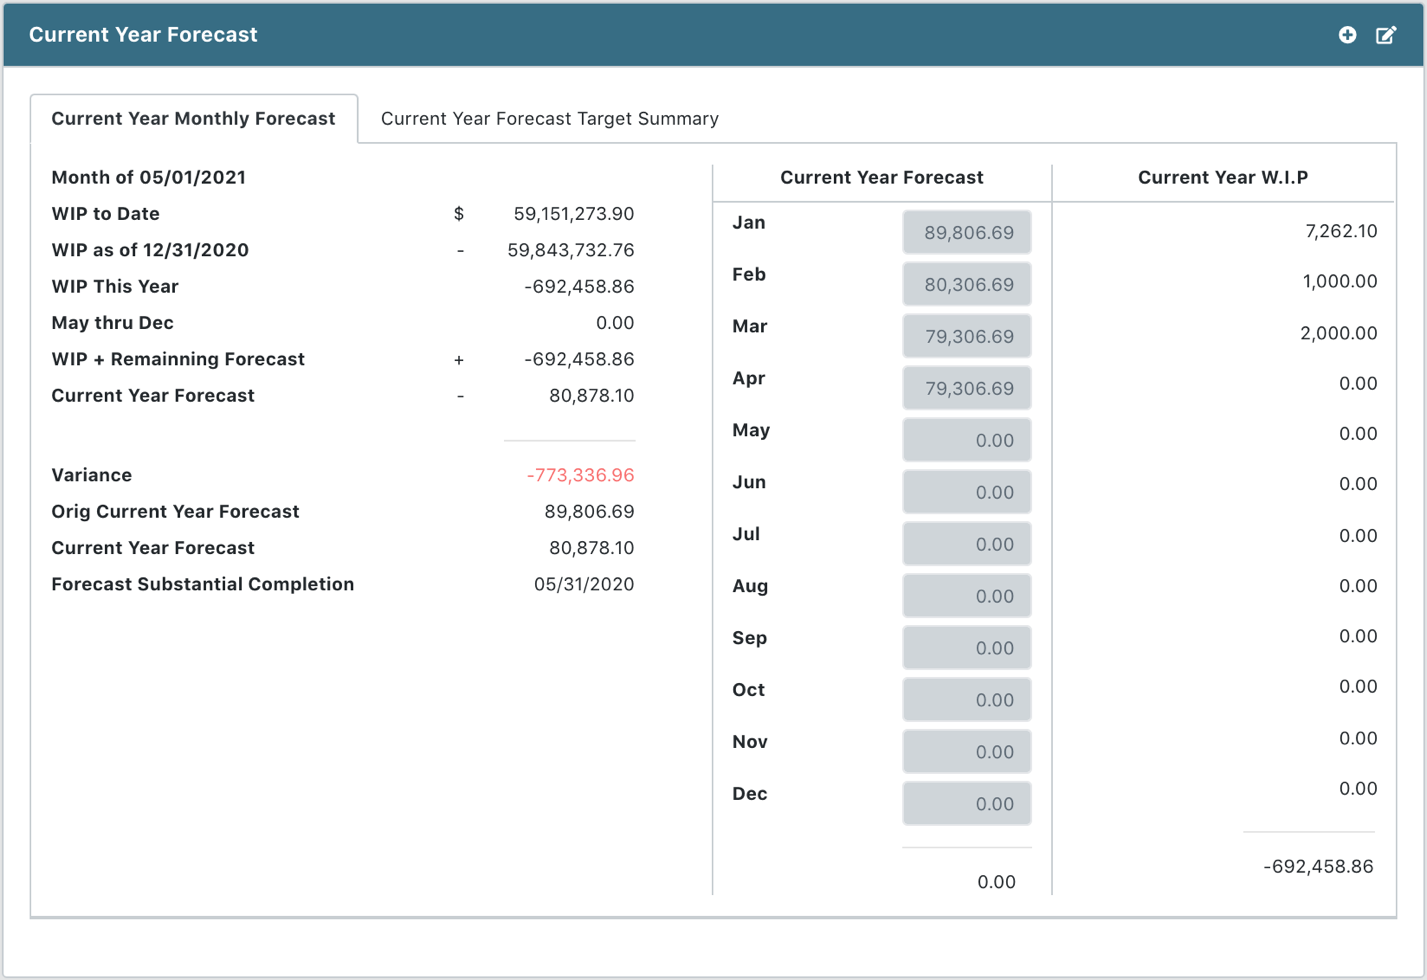
Task: Click the Apr forecast input field
Action: click(967, 388)
